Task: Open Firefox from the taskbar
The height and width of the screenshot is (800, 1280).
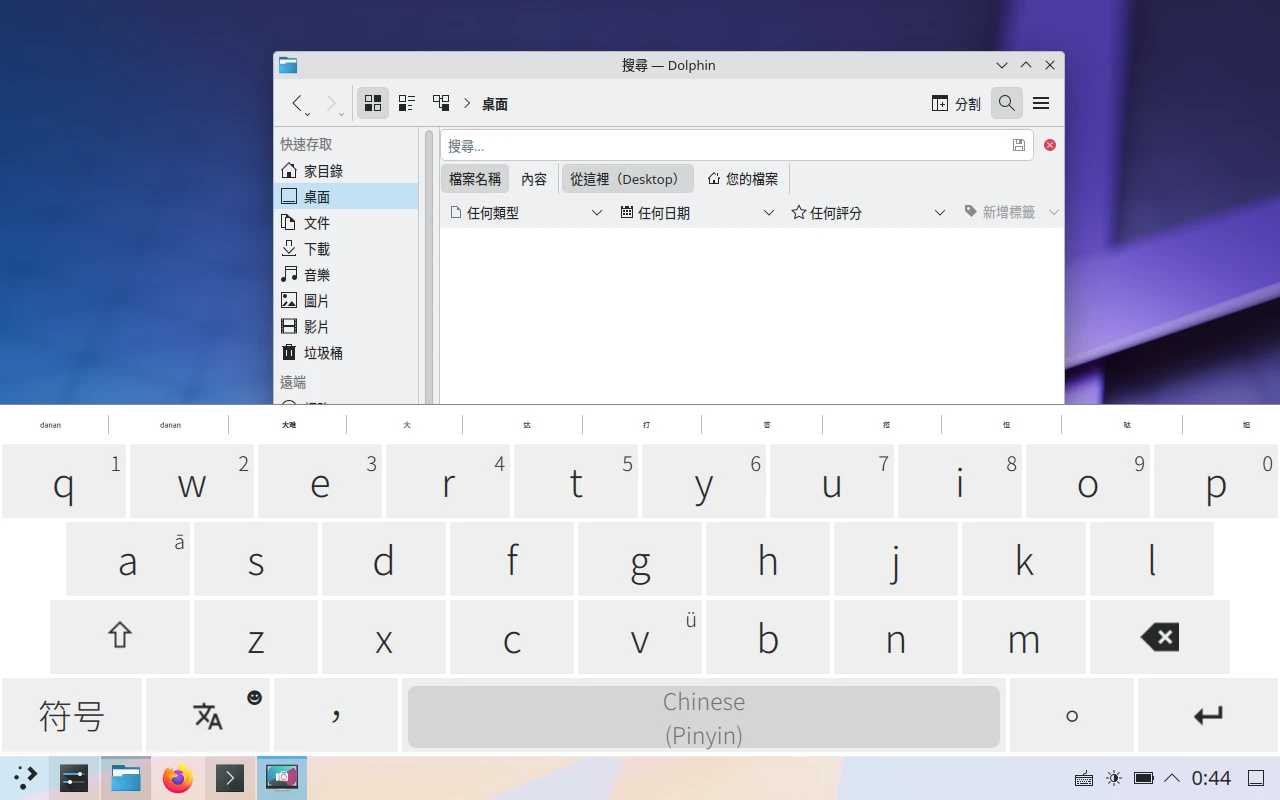Action: click(178, 778)
